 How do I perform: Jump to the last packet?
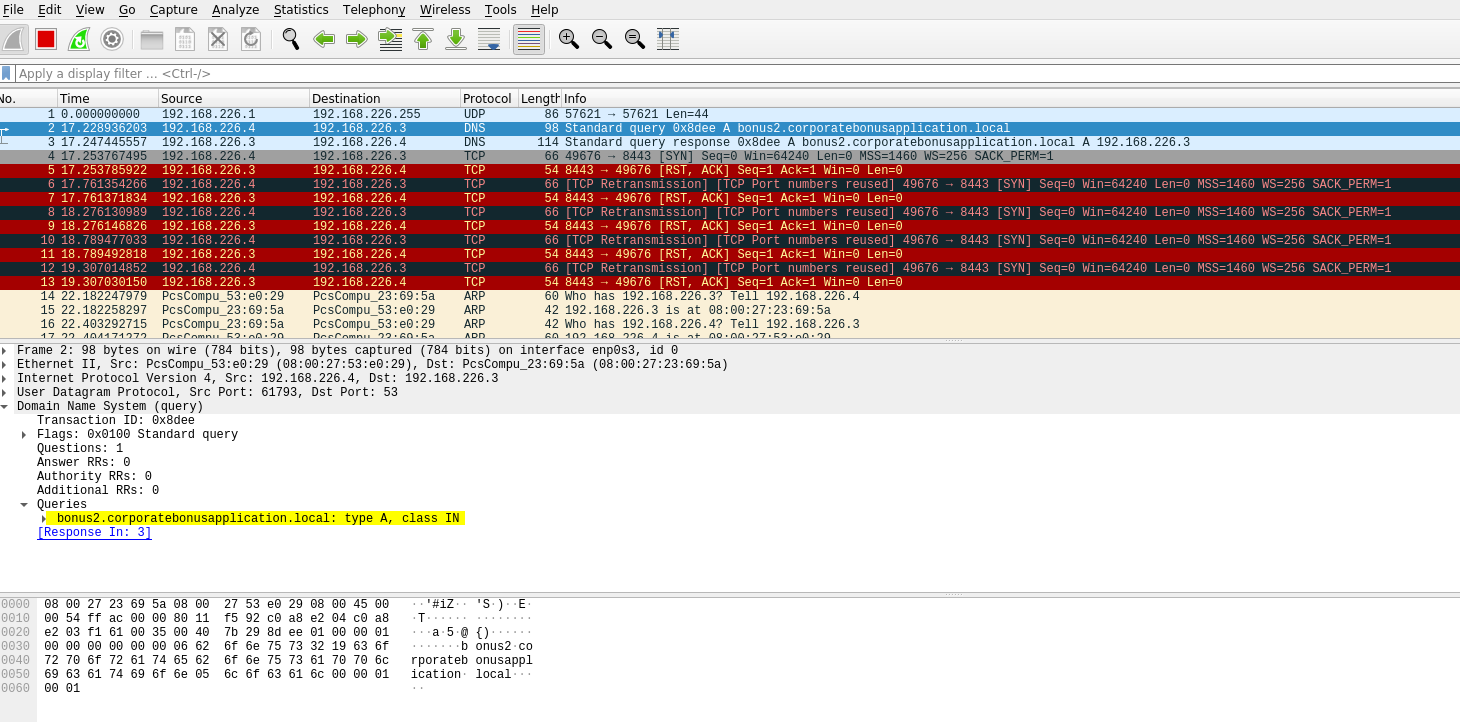(x=456, y=39)
